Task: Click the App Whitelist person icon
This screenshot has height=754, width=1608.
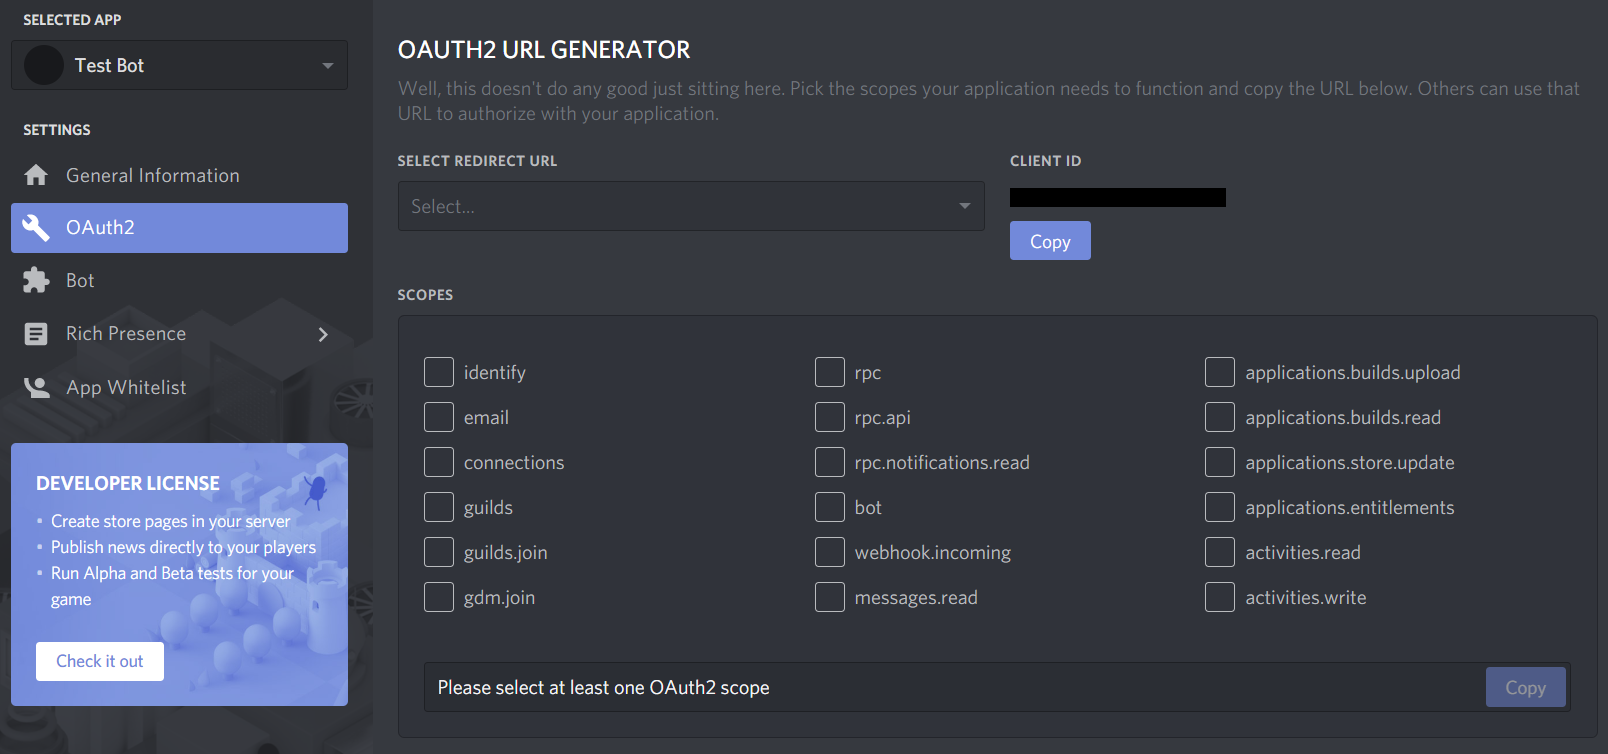Action: coord(37,388)
